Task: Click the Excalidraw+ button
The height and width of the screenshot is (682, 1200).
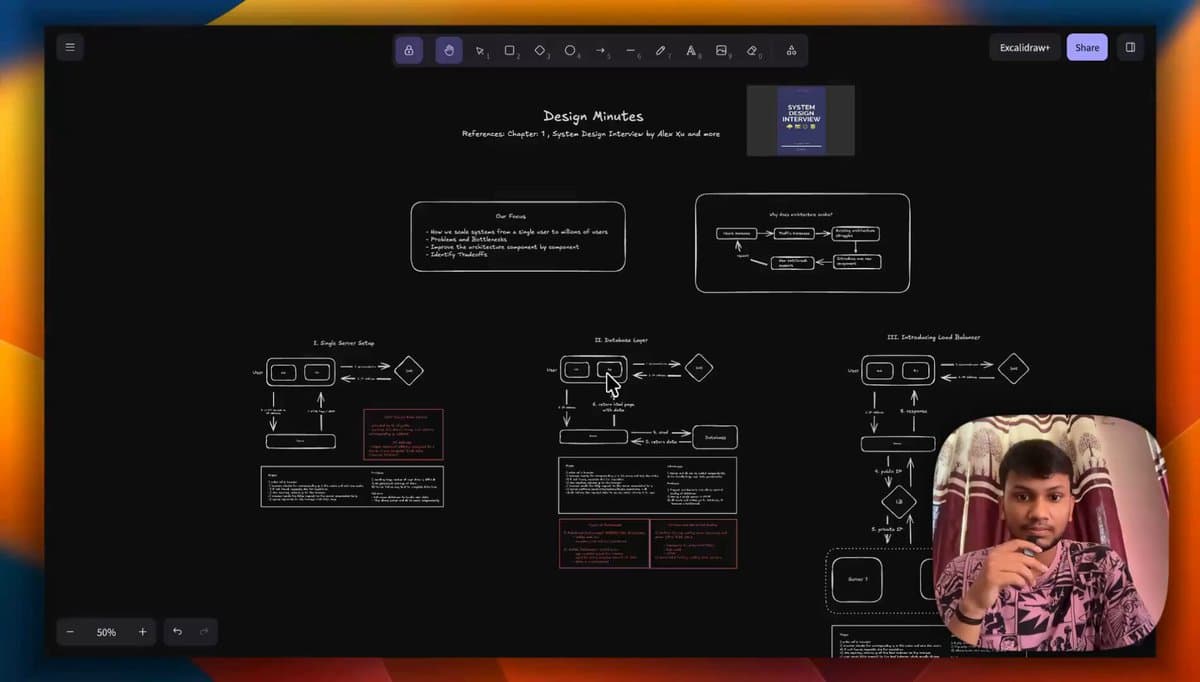Action: point(1025,47)
